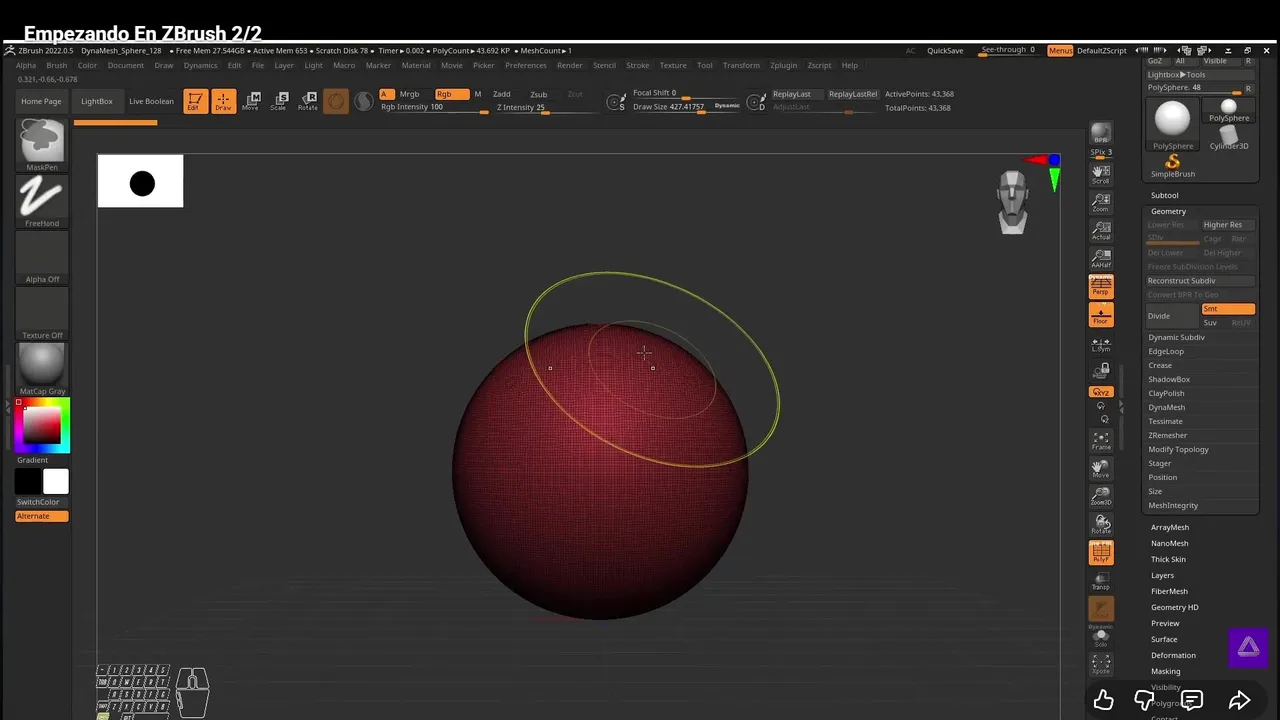This screenshot has height=720, width=1280.
Task: Toggle the Mrgb button
Action: [410, 94]
